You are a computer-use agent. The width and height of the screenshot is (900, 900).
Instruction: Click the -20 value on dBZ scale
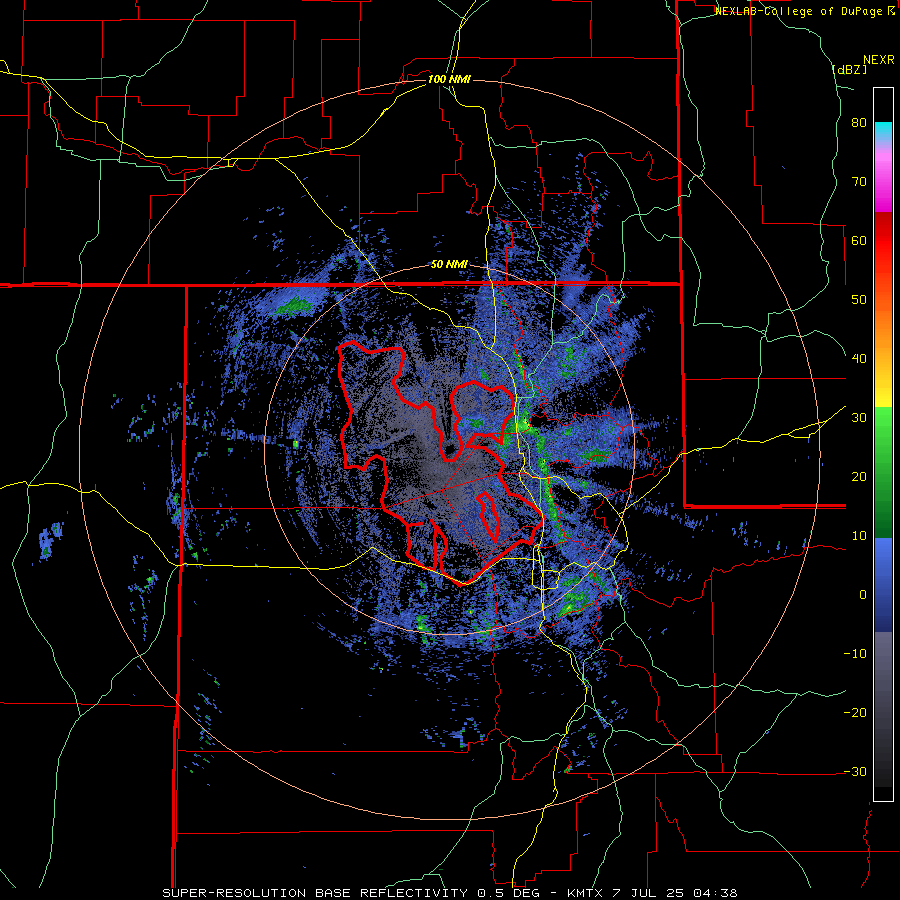855,712
